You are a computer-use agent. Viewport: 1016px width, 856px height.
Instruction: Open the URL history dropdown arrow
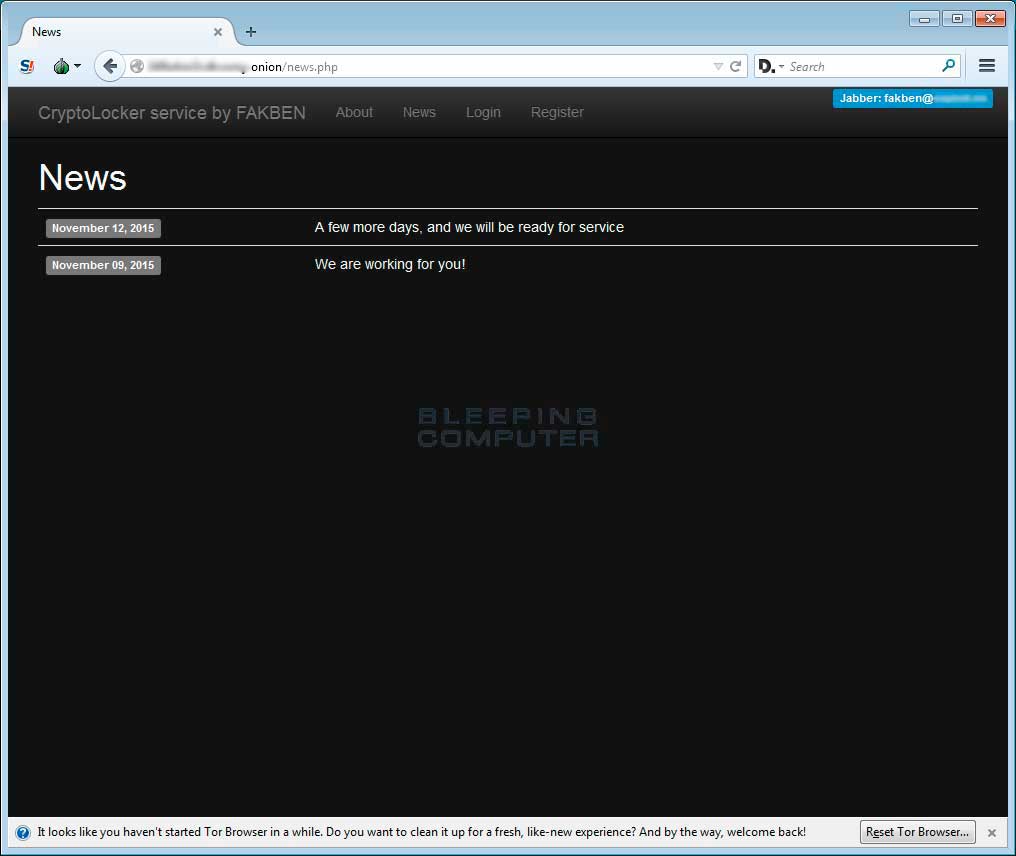click(x=718, y=67)
